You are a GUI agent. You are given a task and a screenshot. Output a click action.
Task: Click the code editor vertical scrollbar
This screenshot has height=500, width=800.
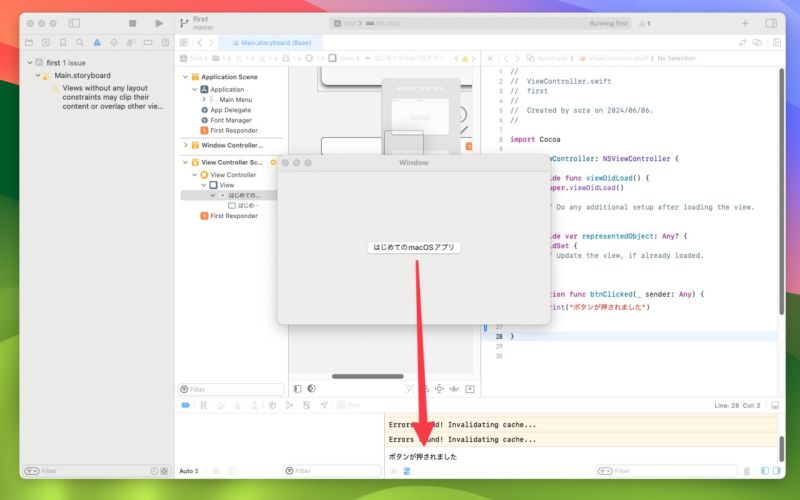tap(782, 191)
